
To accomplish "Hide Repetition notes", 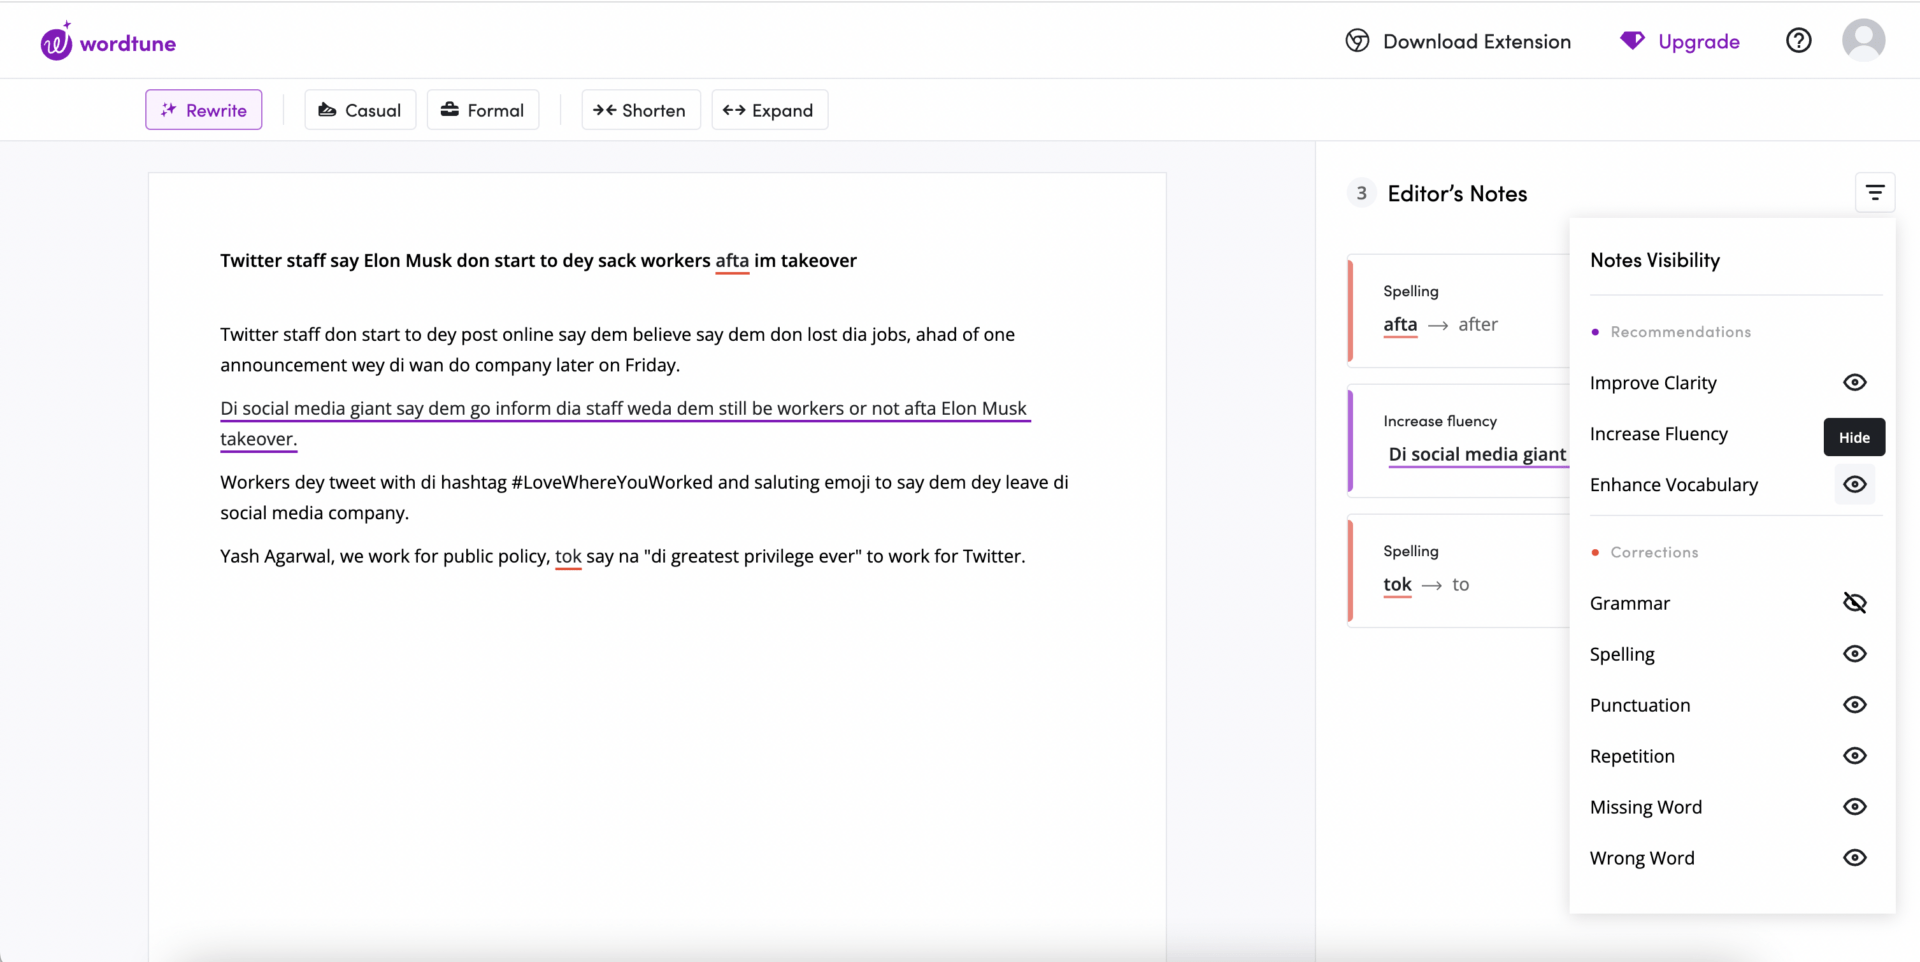I will click(x=1854, y=756).
